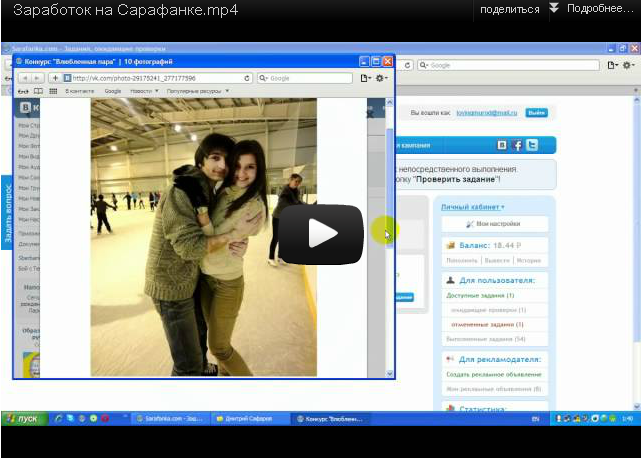Open Sarafanka's Twitter social icon
This screenshot has width=642, height=458.
532,145
